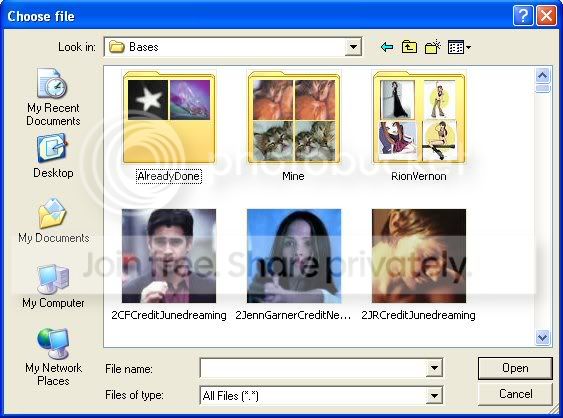Open My Computer in places bar
The width and height of the screenshot is (563, 418).
point(53,286)
